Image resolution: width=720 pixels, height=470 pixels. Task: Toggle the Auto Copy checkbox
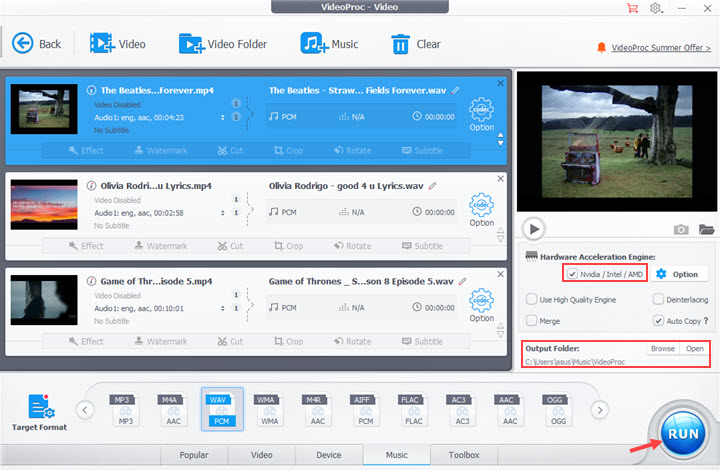(x=658, y=320)
